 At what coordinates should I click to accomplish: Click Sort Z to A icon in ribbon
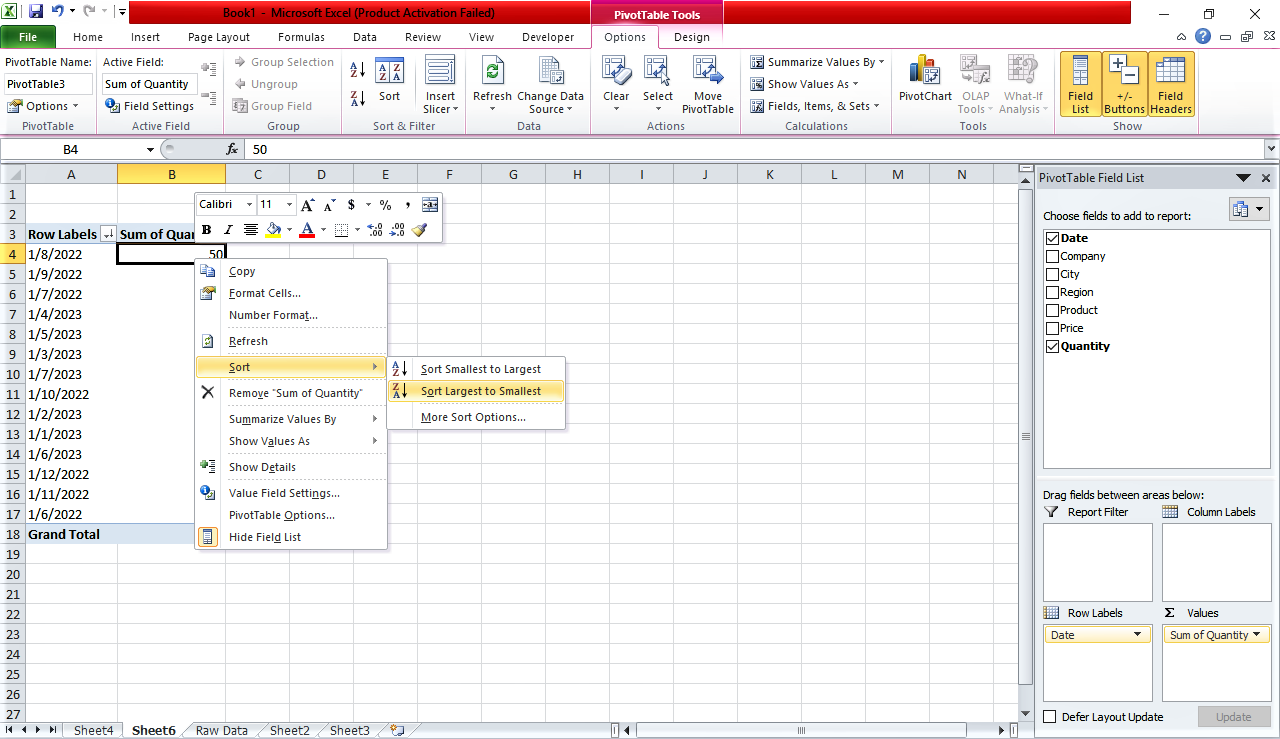(x=357, y=98)
